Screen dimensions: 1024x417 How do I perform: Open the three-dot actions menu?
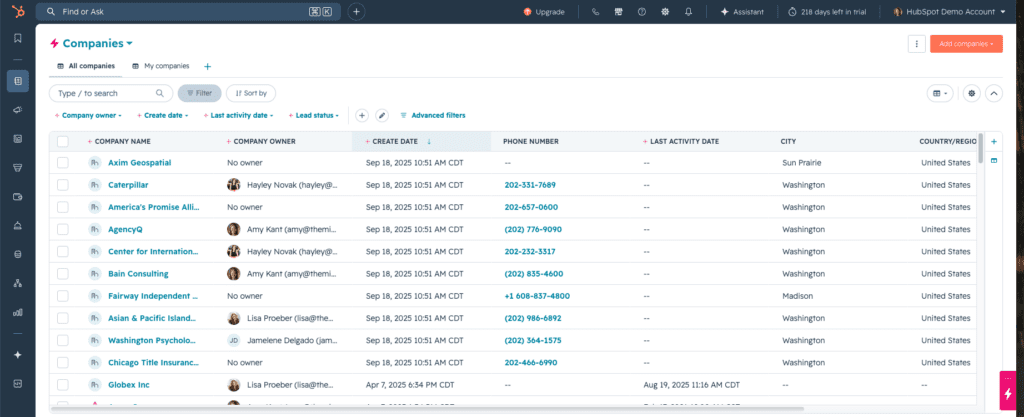pyautogui.click(x=917, y=44)
